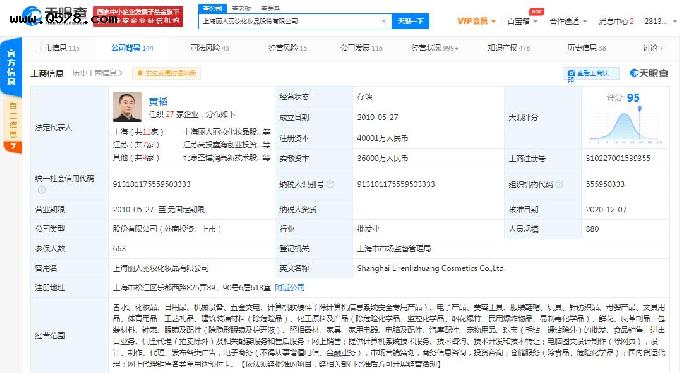680x373 pixels.
Task: Click the blue outlined button near 天眼查 watermark
Action: point(592,73)
